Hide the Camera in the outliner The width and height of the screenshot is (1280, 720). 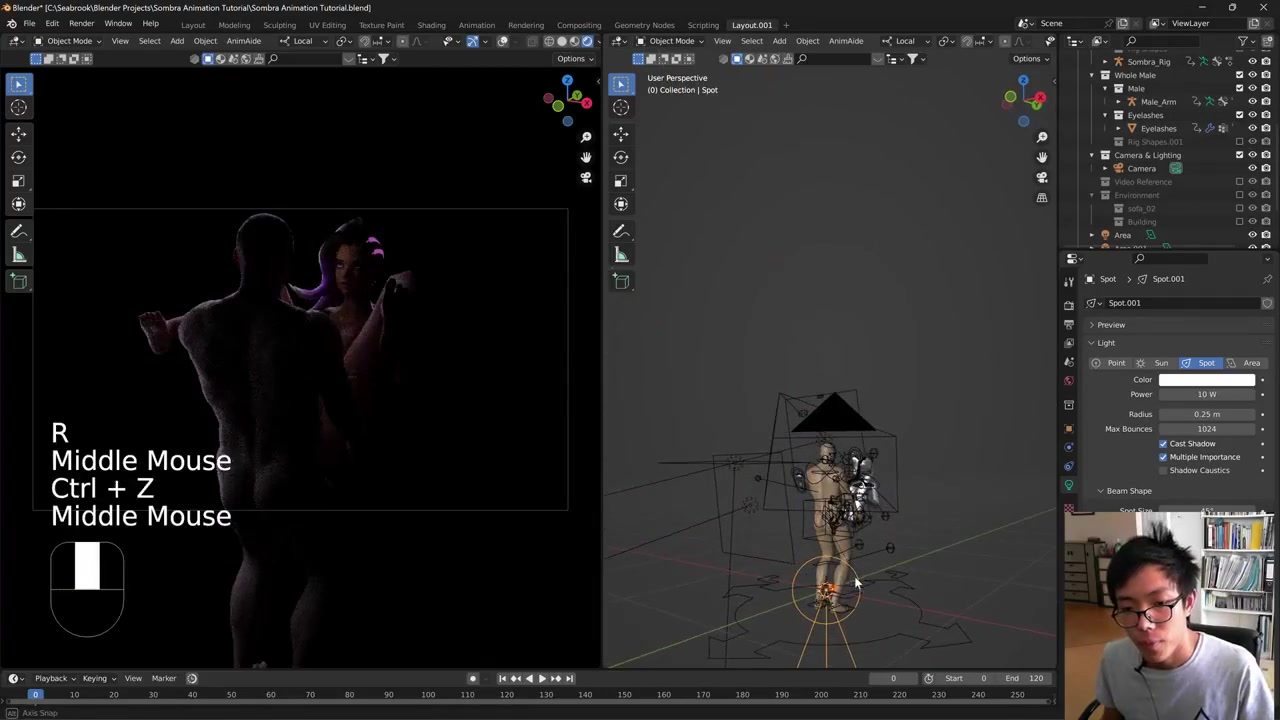1252,168
